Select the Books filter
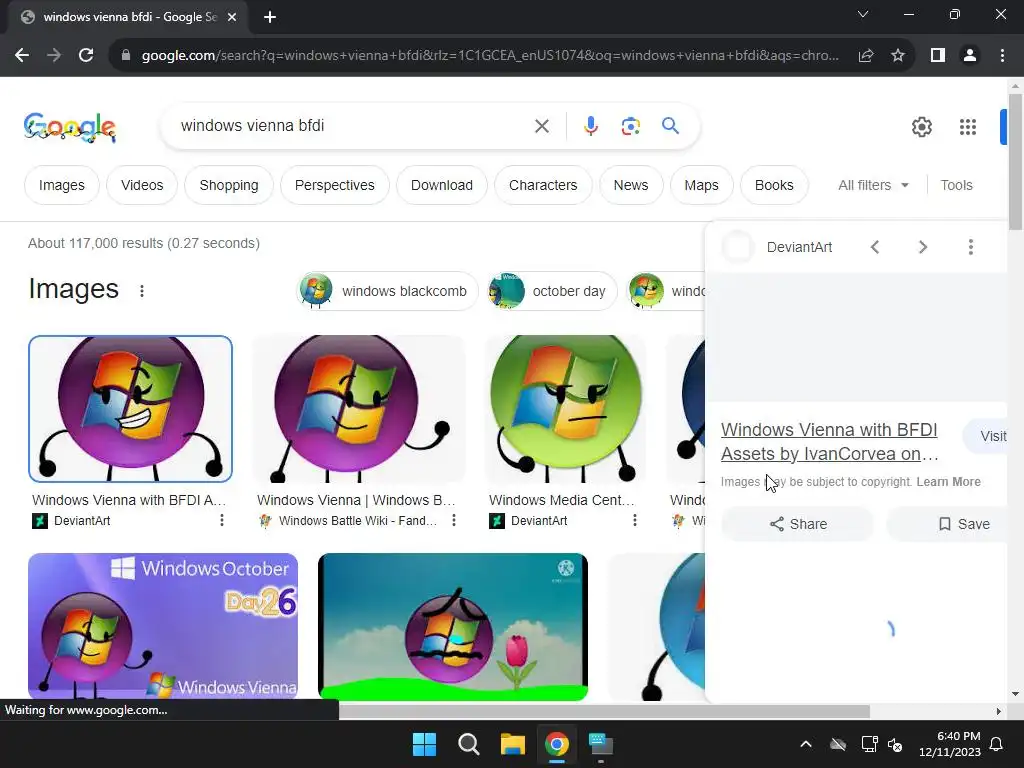The height and width of the screenshot is (768, 1024). 774,185
